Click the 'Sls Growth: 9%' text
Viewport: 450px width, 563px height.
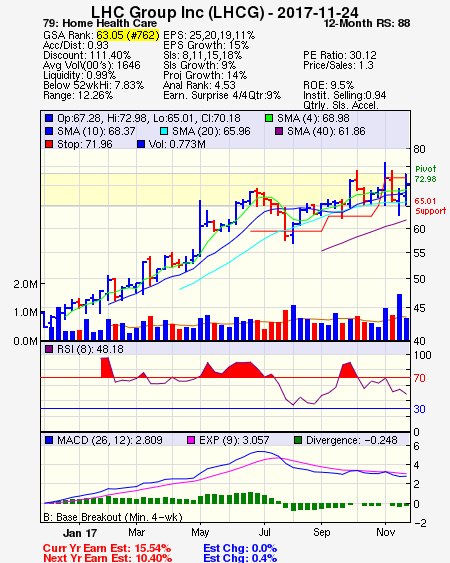pos(199,65)
